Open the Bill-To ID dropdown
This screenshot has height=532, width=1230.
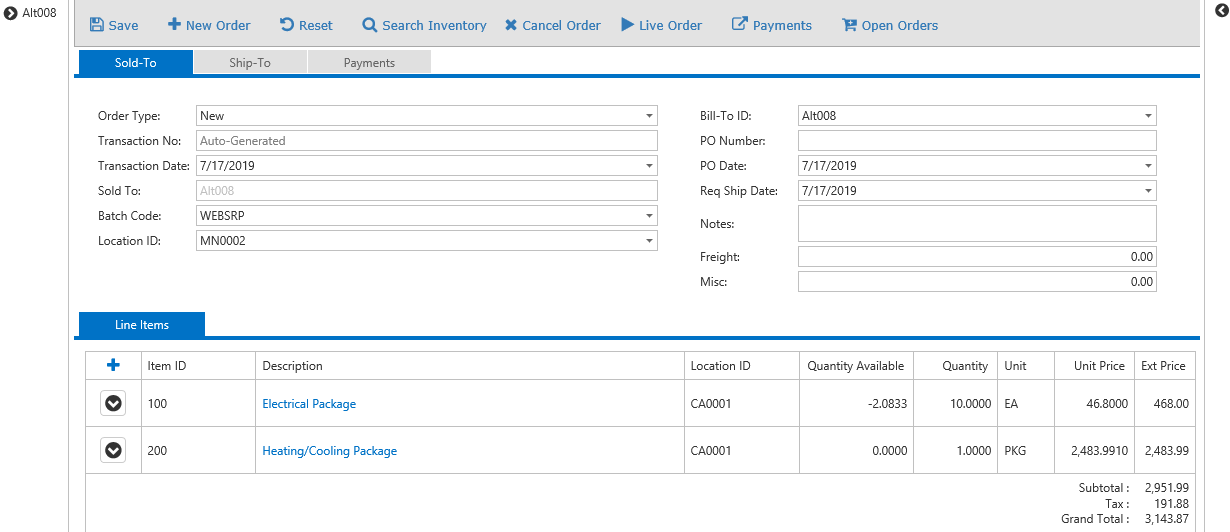pos(1147,116)
